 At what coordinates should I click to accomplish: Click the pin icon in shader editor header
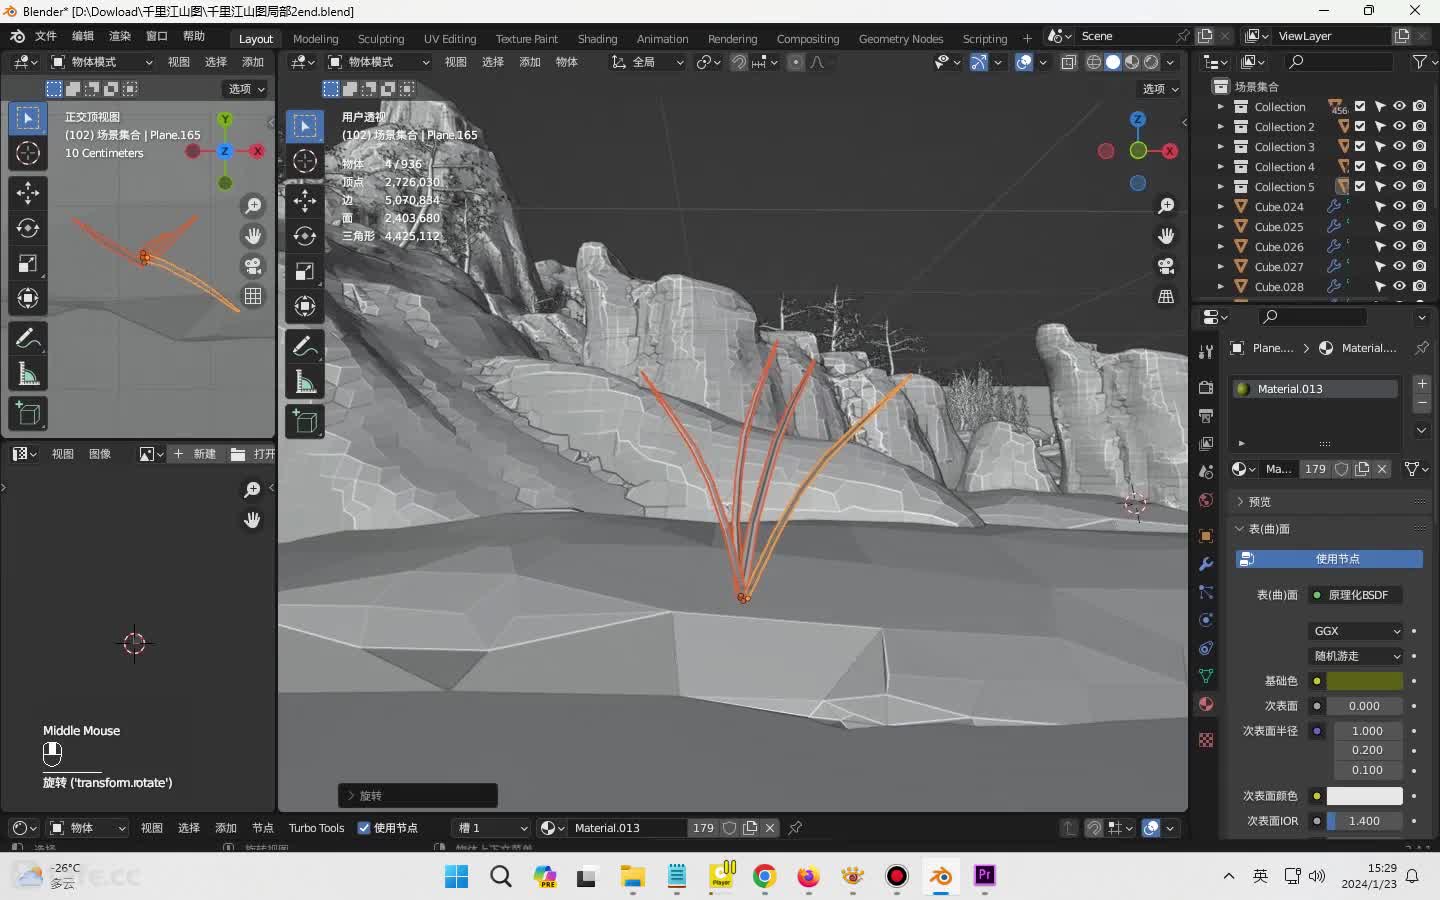tap(795, 828)
